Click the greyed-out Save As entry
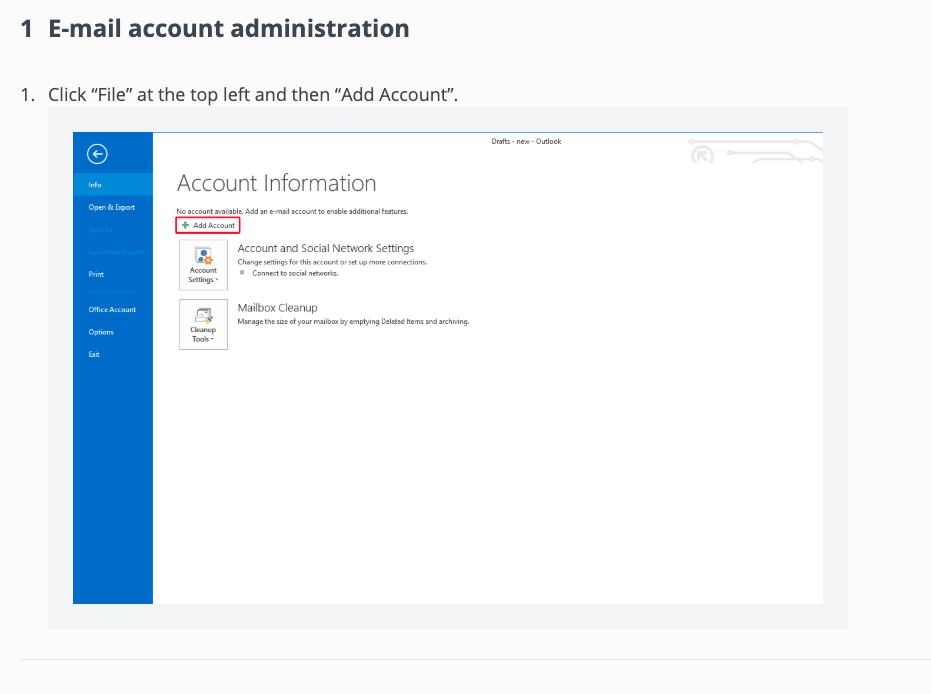This screenshot has width=931, height=694. point(99,230)
